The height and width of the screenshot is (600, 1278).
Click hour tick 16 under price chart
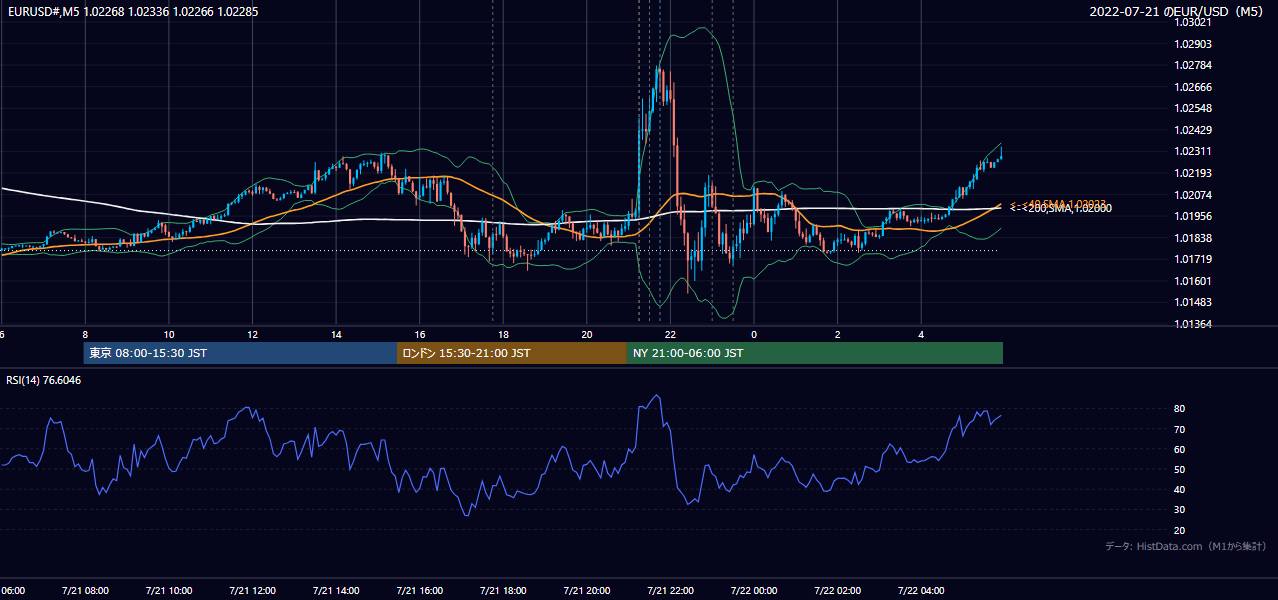coord(420,335)
